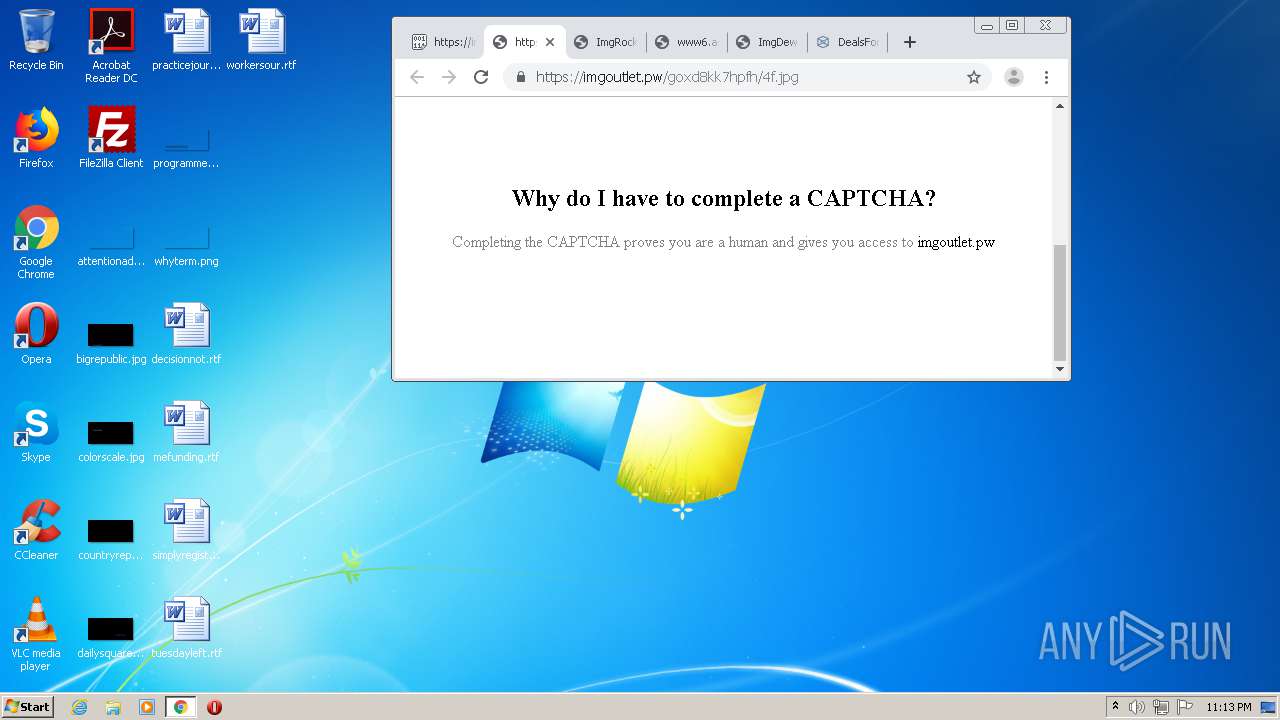Switch to DealsFor tab
This screenshot has height=720, width=1280.
(848, 42)
